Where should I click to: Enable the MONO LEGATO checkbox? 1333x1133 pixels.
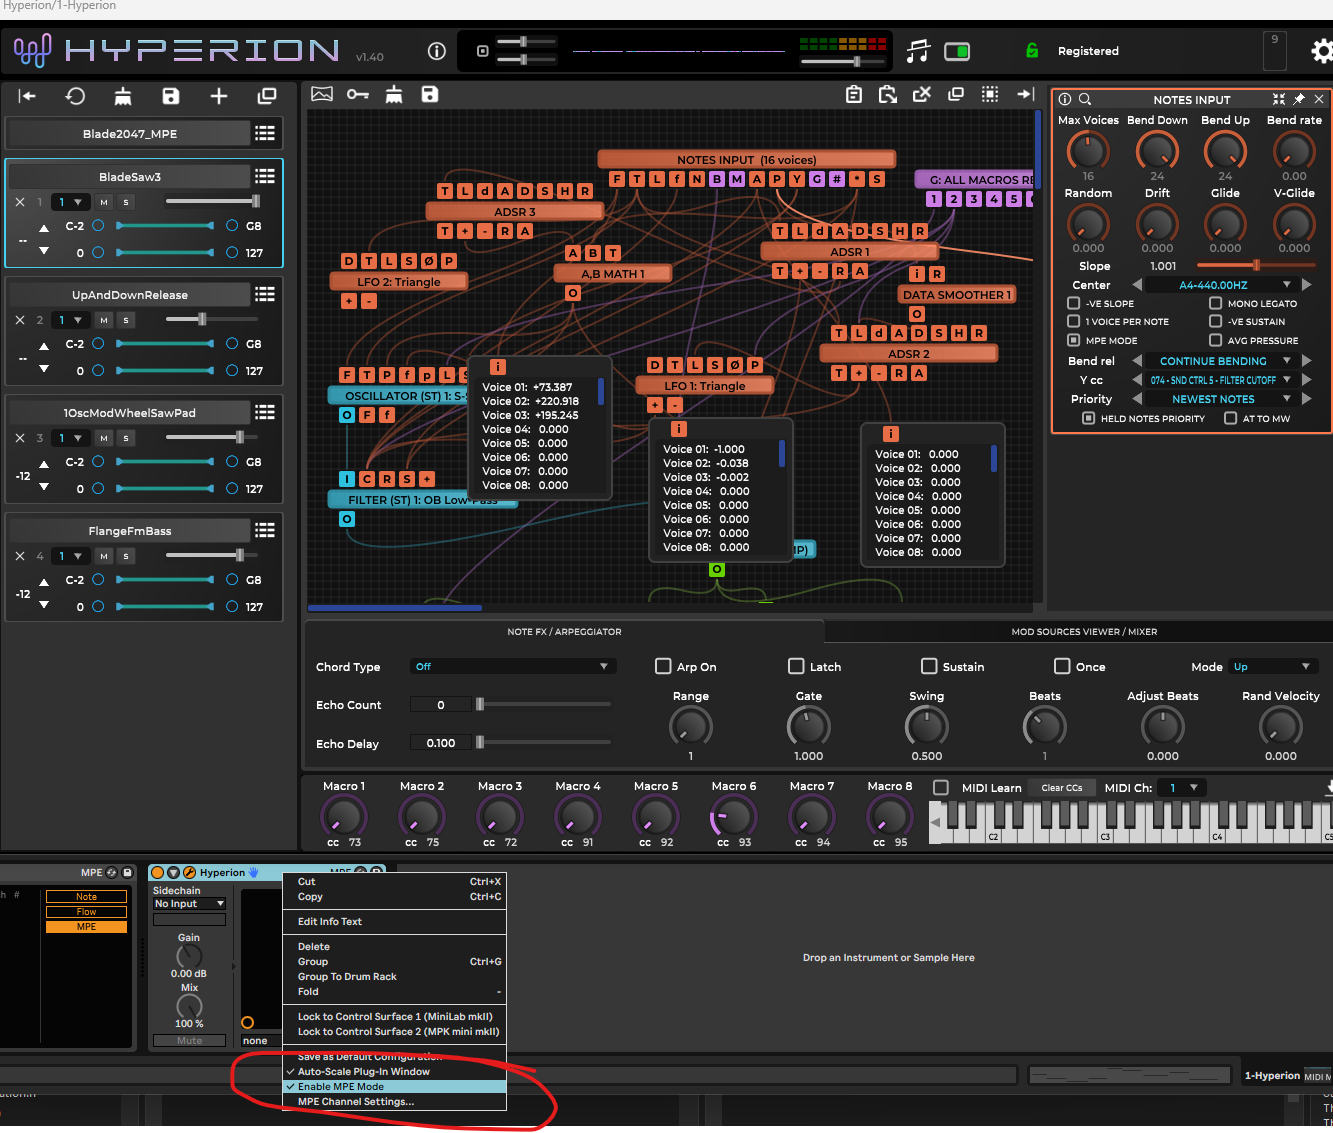click(x=1215, y=303)
